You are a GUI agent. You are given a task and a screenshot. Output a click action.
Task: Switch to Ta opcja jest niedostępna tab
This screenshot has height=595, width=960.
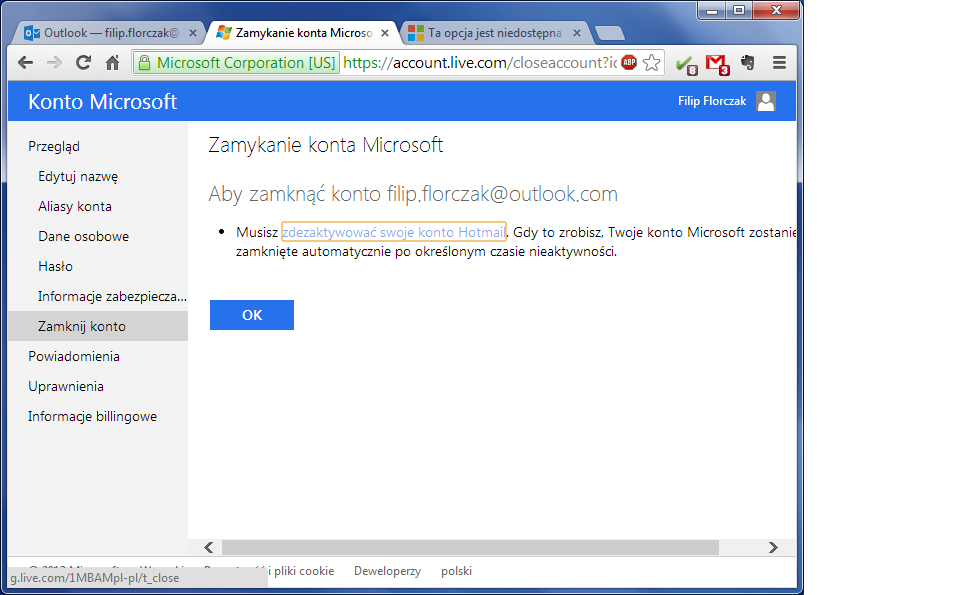pyautogui.click(x=495, y=33)
